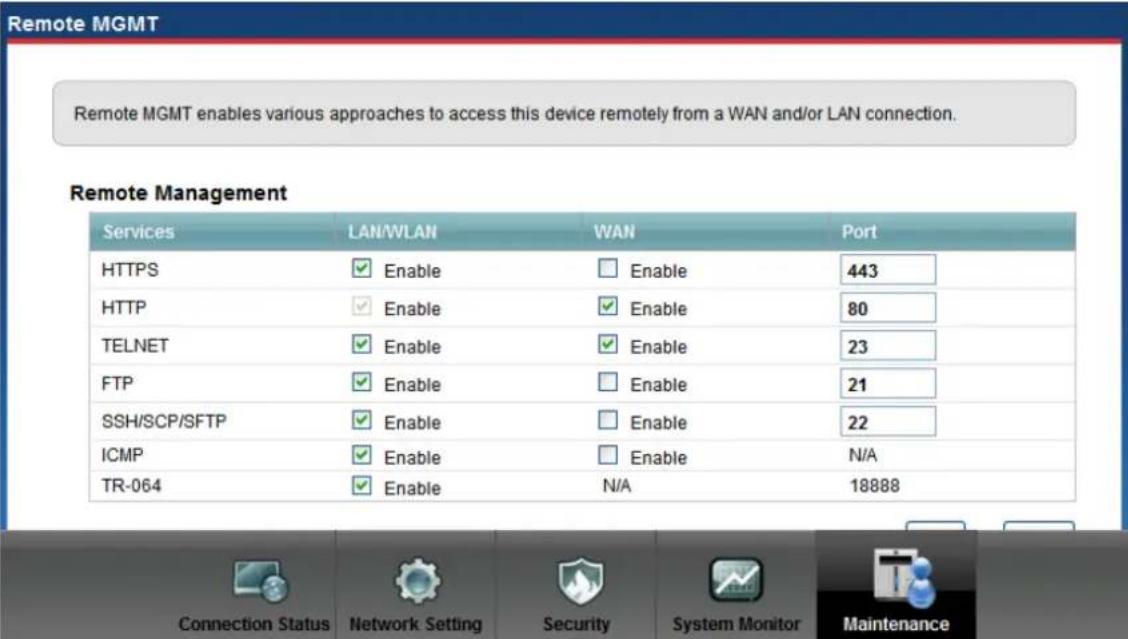This screenshot has width=1128, height=639.
Task: Open the Security shield icon
Action: click(x=580, y=580)
